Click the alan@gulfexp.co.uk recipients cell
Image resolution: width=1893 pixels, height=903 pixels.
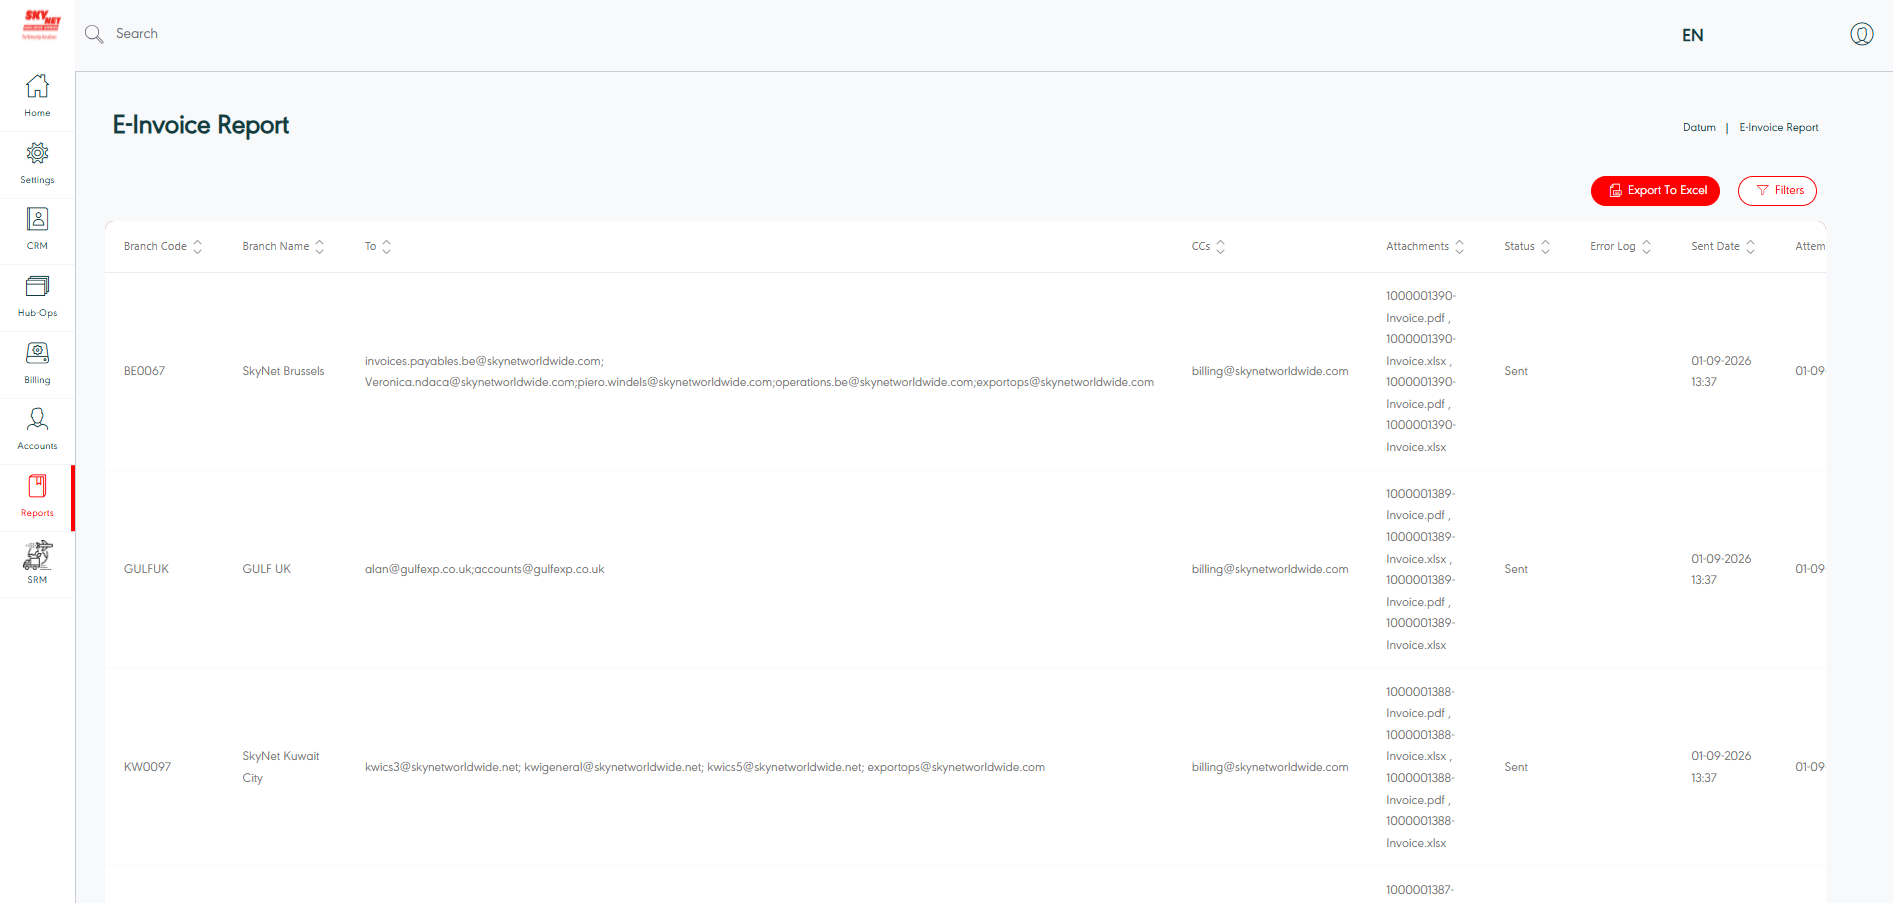[484, 569]
